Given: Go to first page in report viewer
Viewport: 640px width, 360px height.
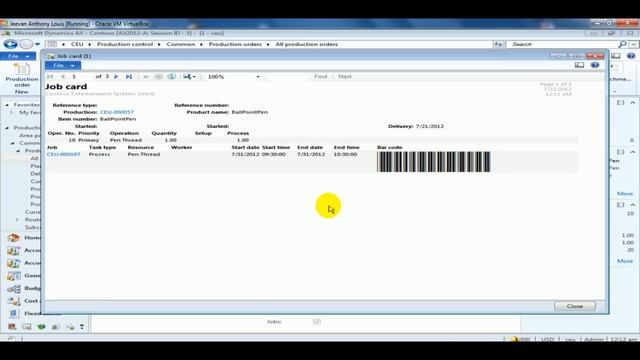Looking at the screenshot, I should point(51,76).
